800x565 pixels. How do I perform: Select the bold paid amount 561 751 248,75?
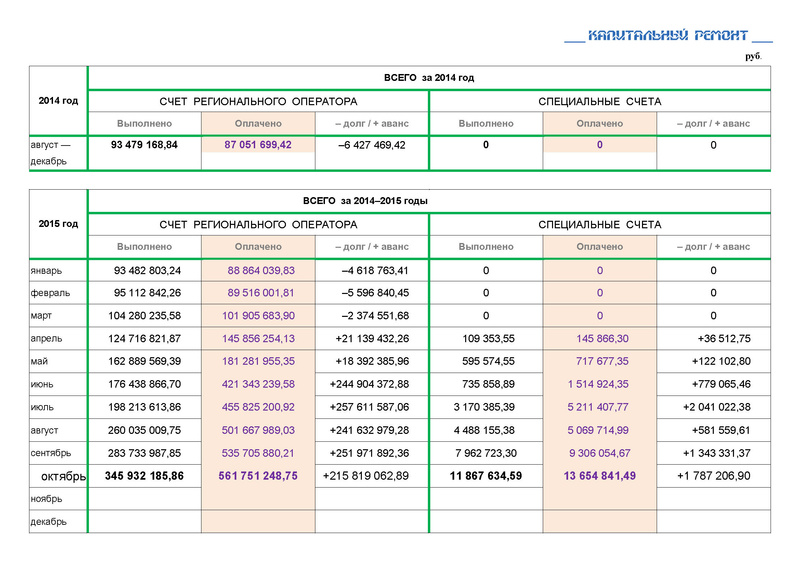[258, 477]
